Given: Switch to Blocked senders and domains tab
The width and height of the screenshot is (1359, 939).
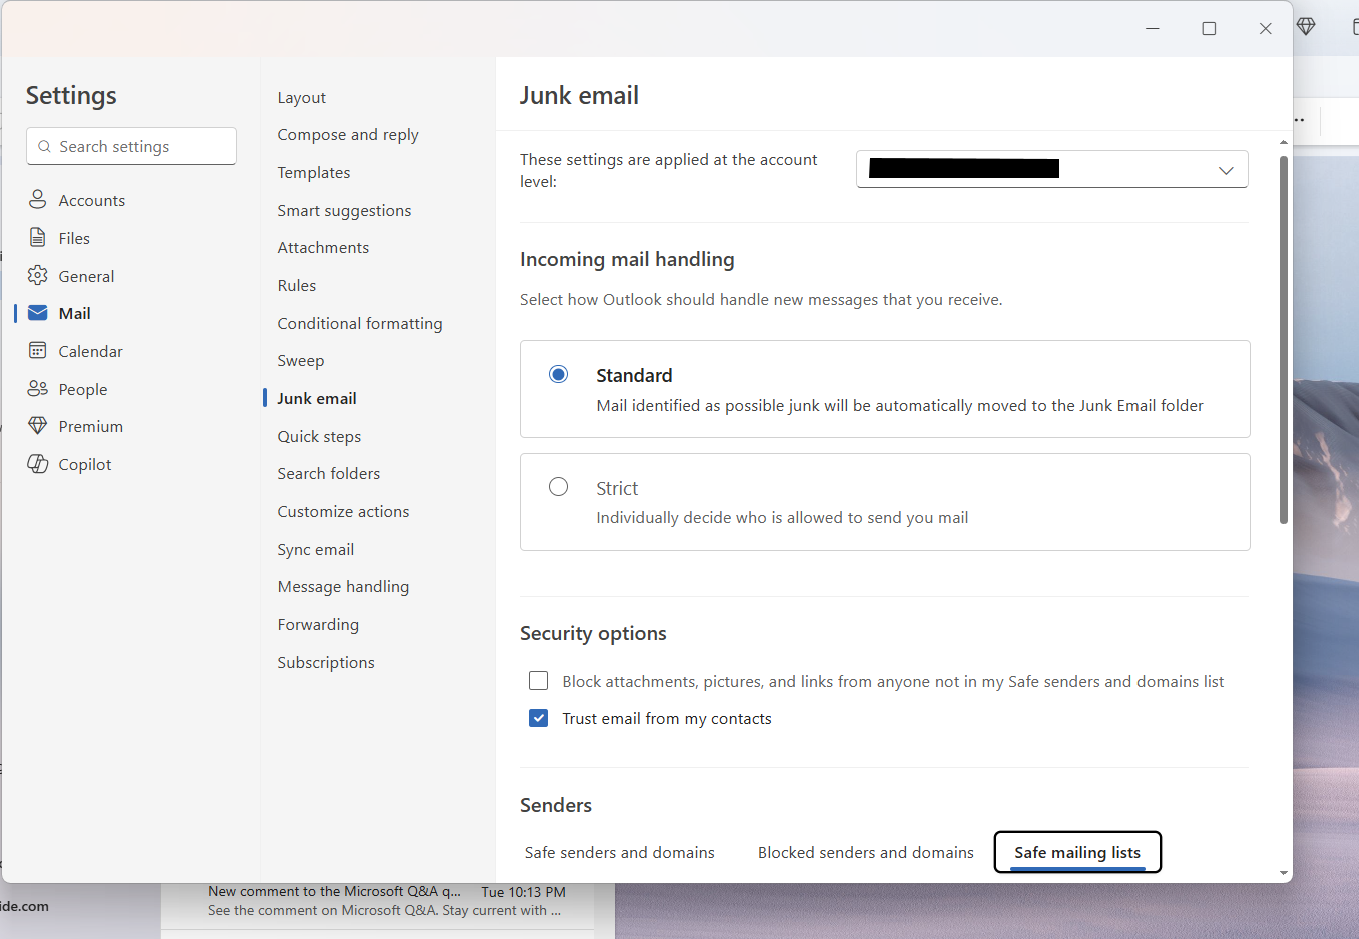Looking at the screenshot, I should click(866, 852).
